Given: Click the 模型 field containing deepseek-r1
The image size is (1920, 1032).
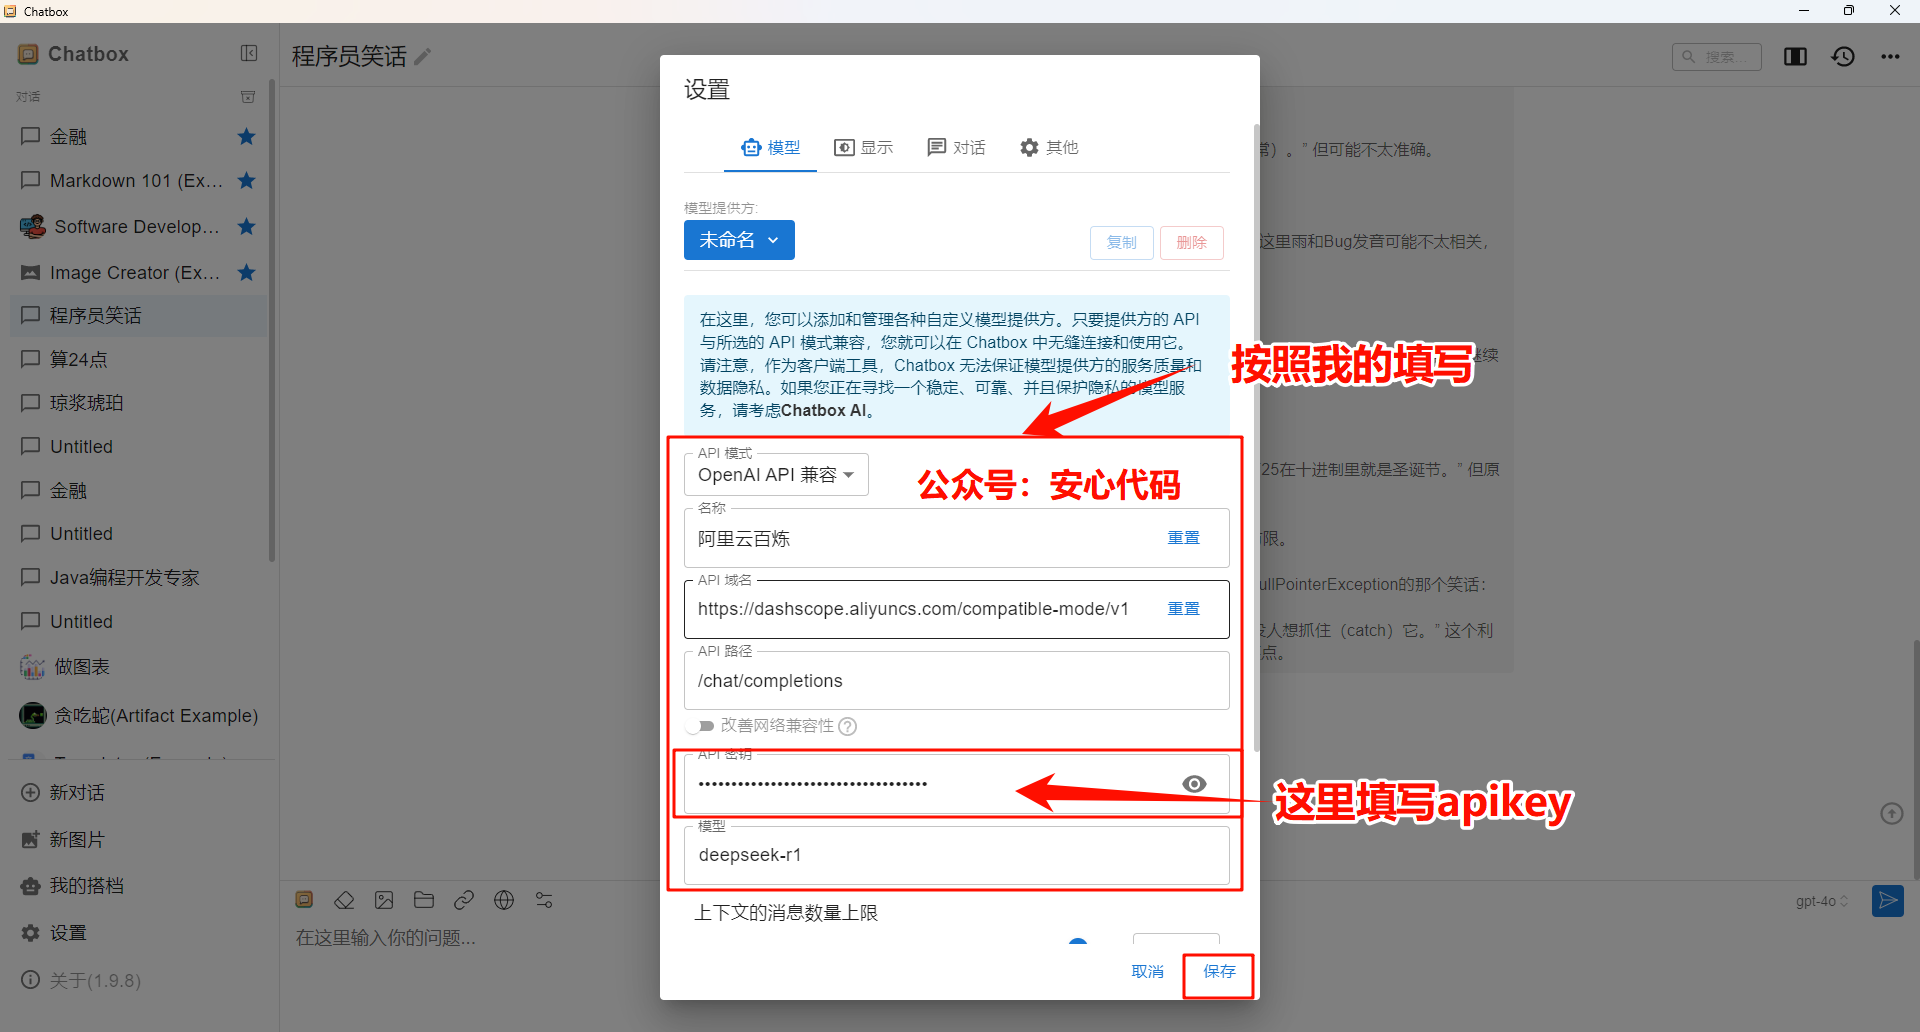Looking at the screenshot, I should click(x=956, y=855).
